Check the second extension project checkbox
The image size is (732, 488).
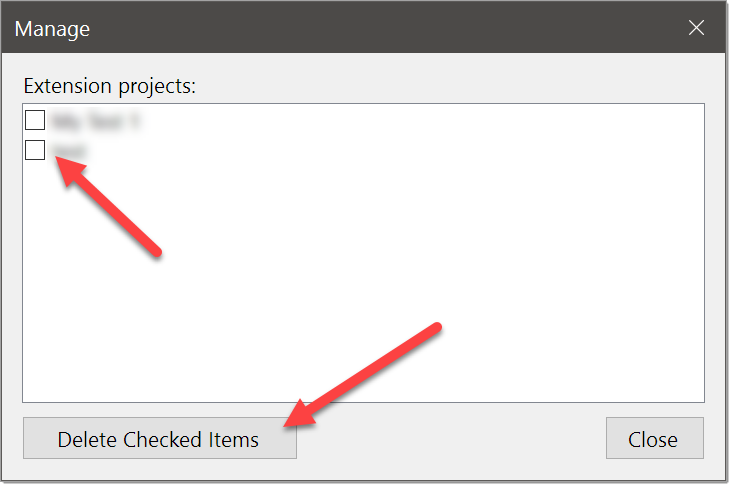pos(35,150)
